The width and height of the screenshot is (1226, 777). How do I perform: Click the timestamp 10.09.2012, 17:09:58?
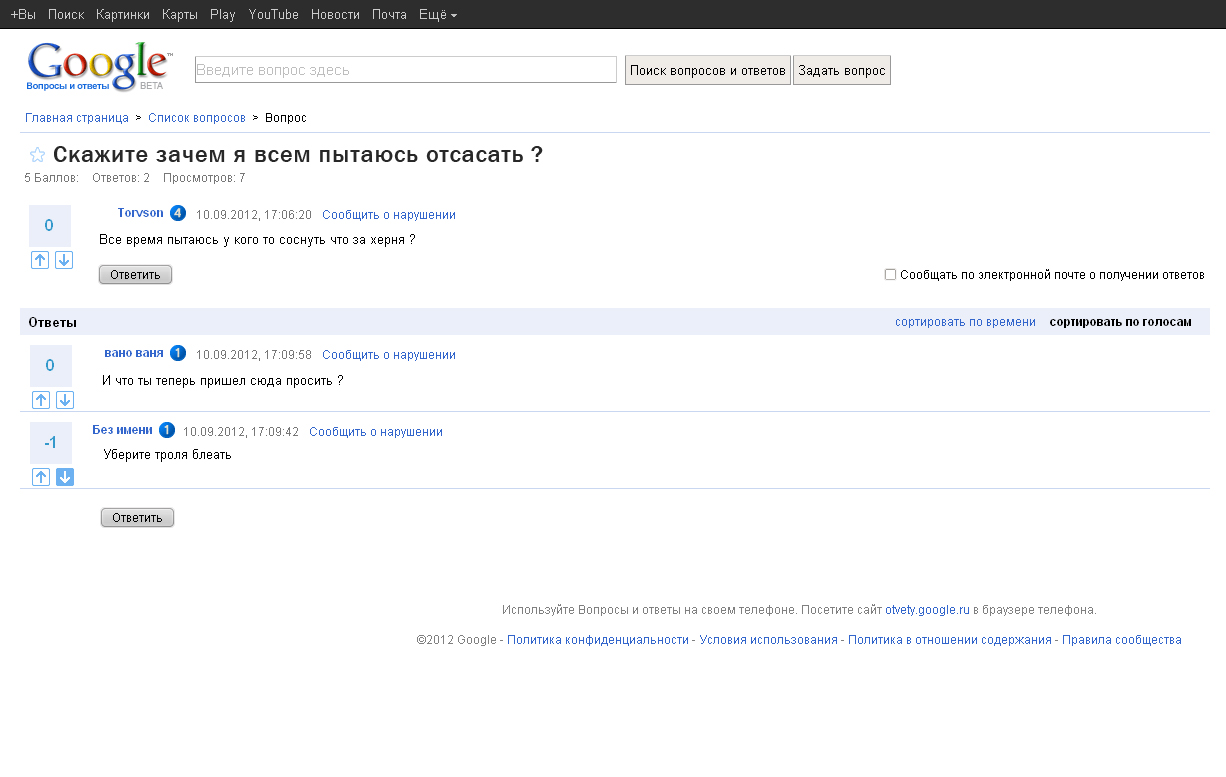[254, 355]
